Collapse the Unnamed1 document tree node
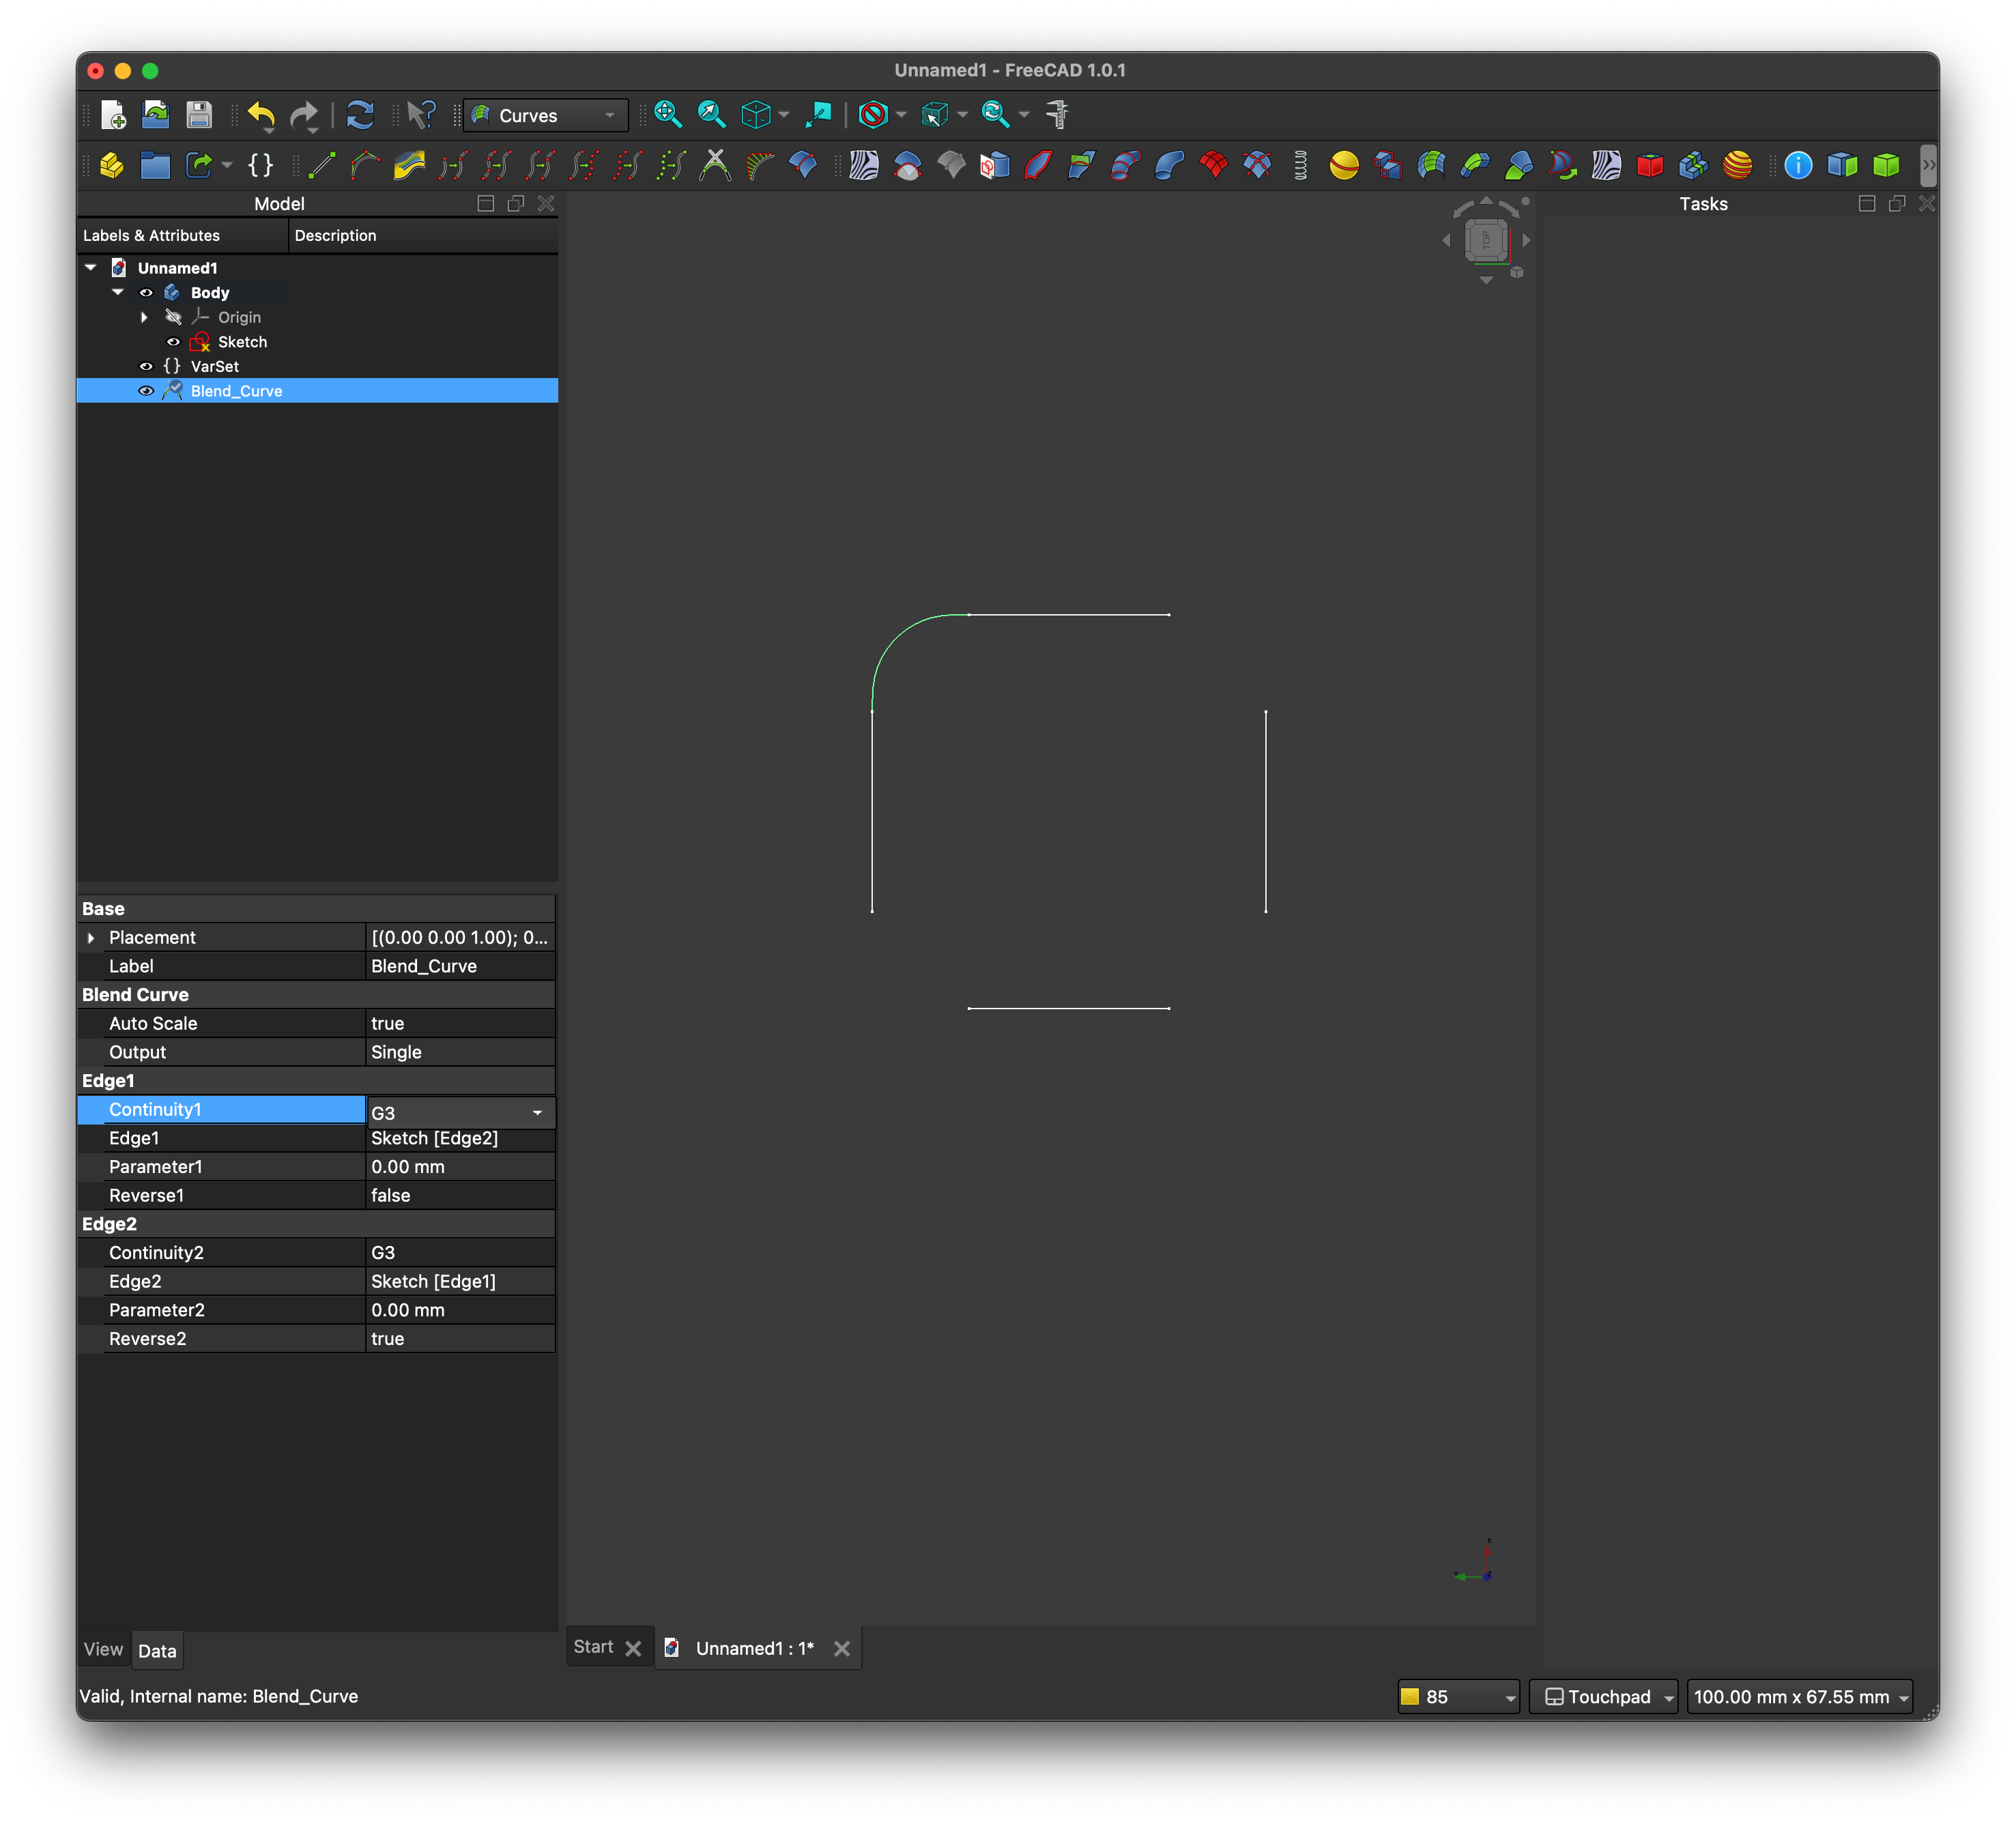Screen dimensions: 2016x1822 91,268
